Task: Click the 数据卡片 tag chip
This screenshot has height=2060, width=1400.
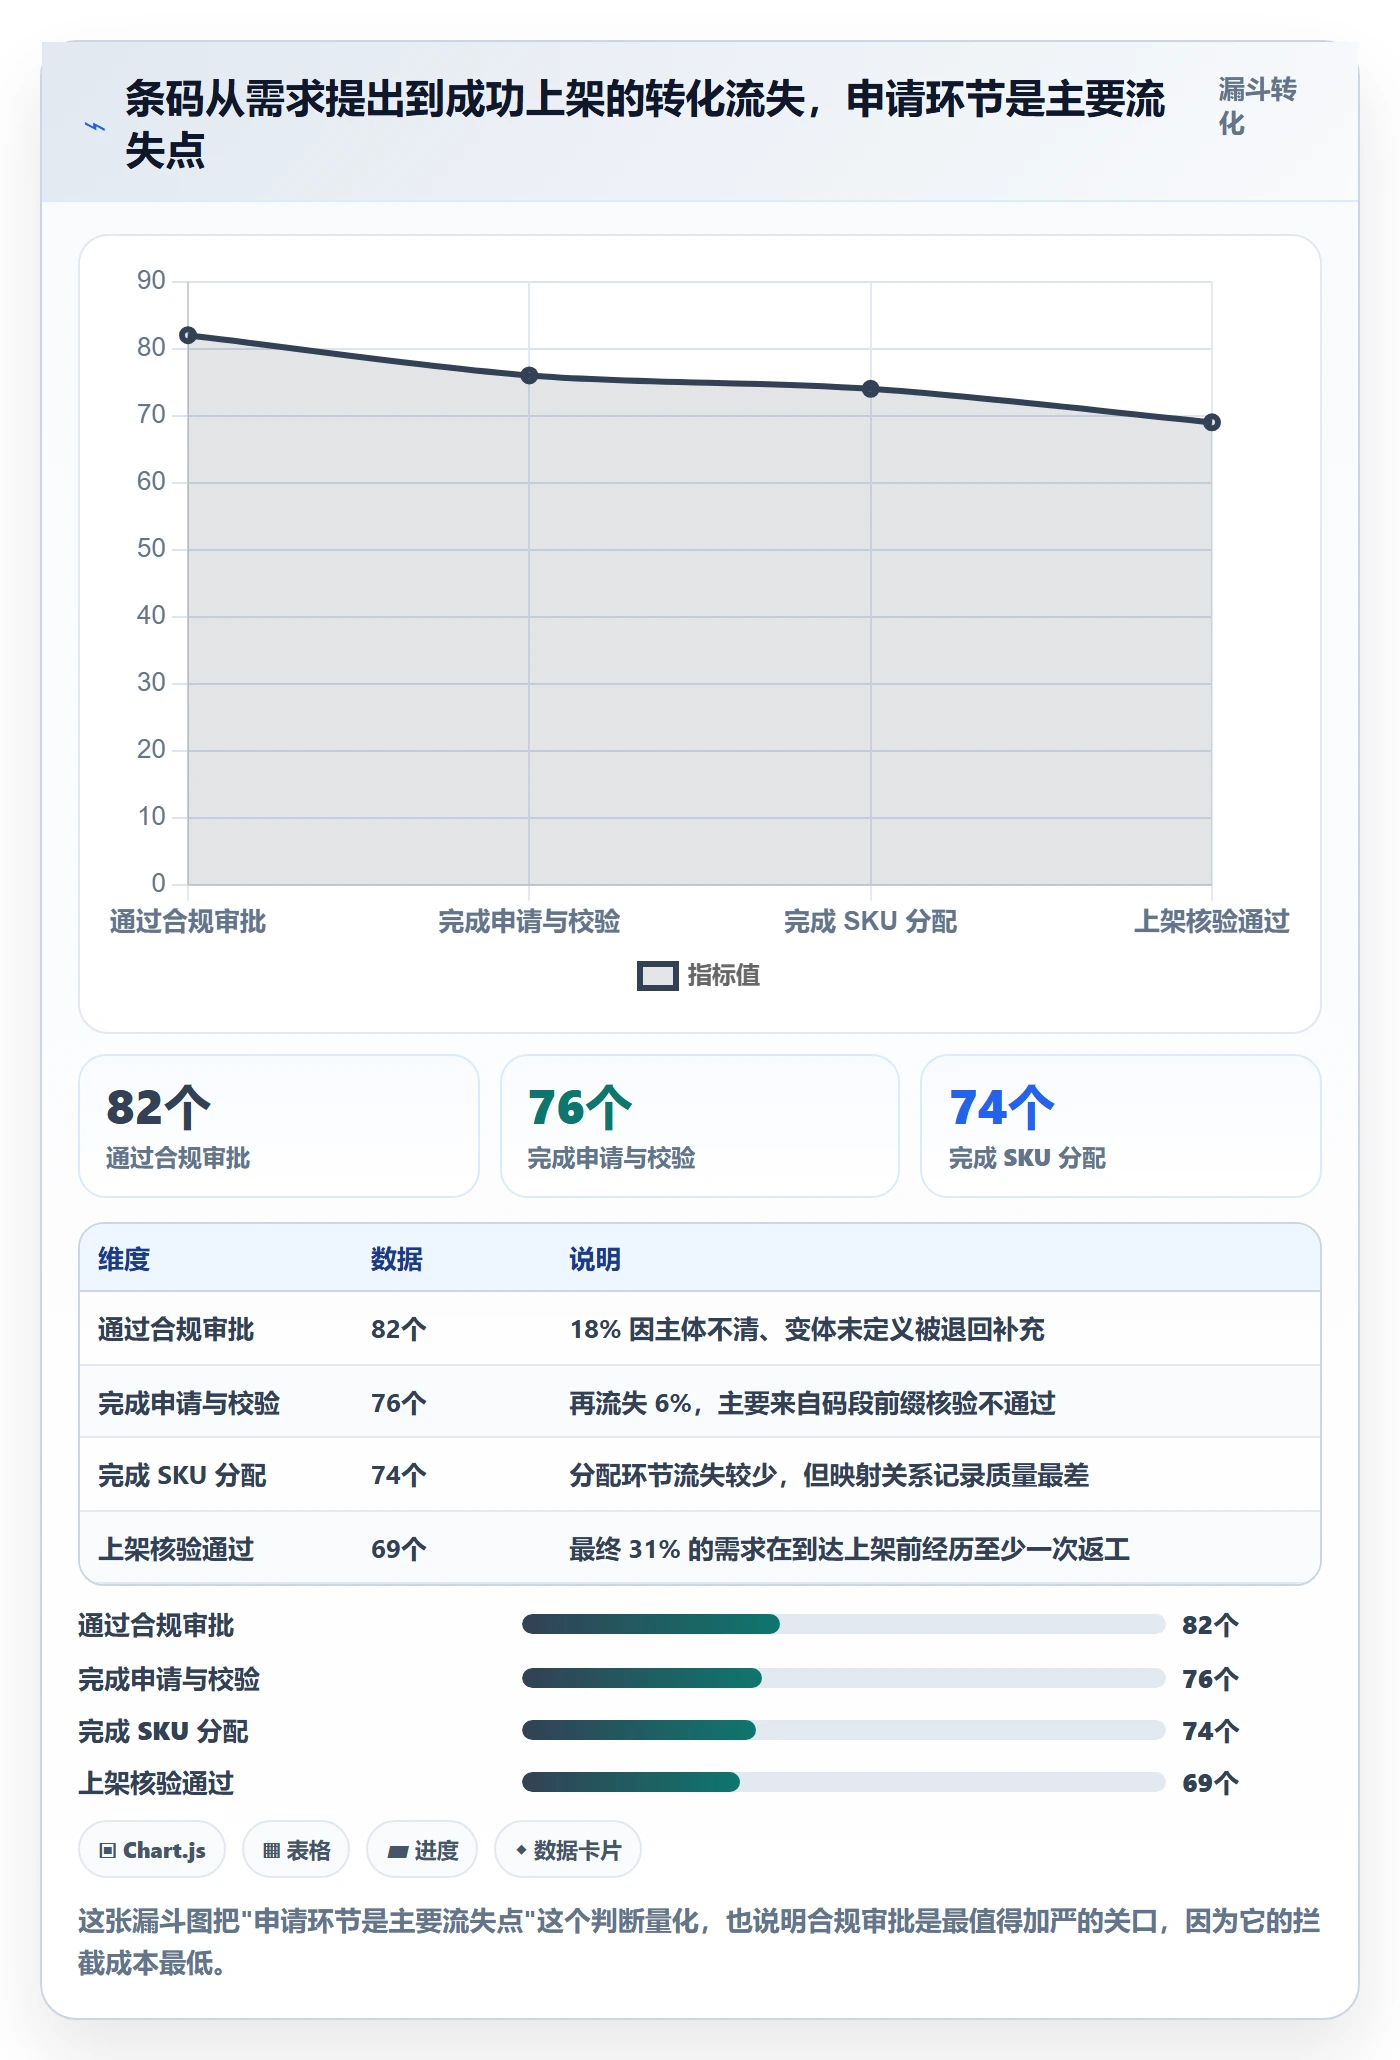Action: coord(568,1850)
